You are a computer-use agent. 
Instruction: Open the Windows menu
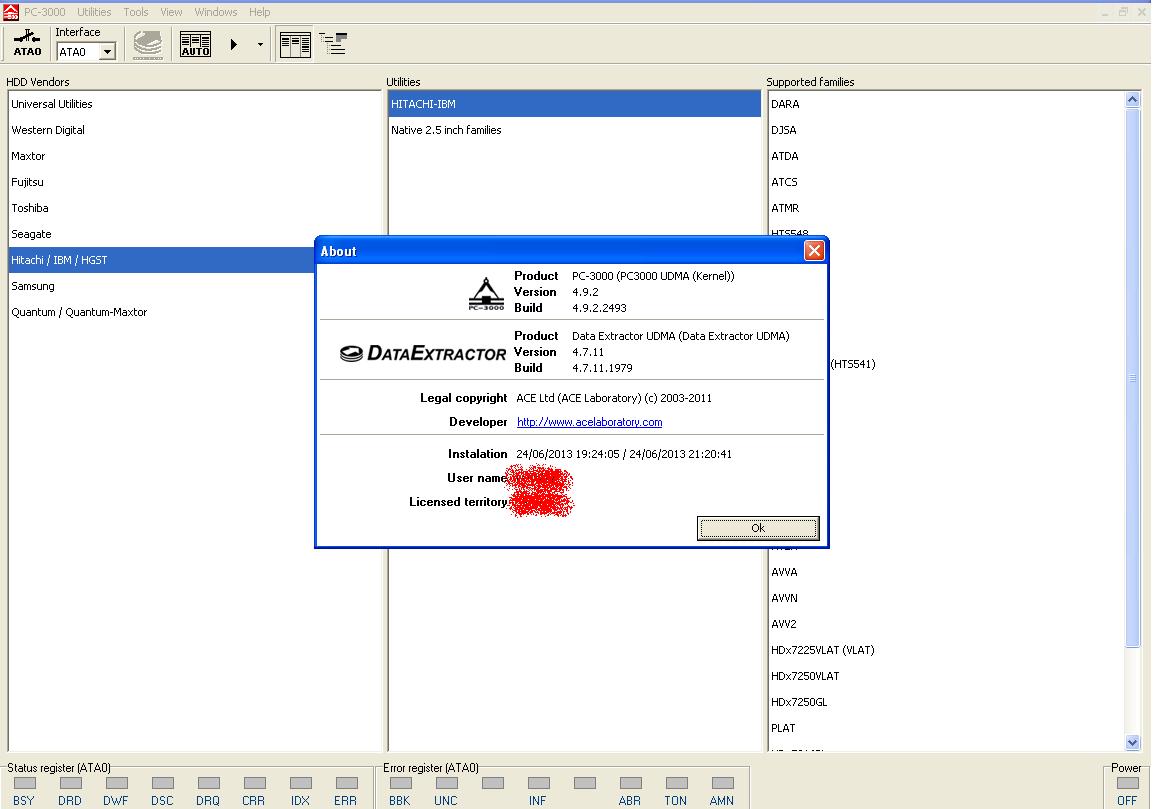pyautogui.click(x=215, y=12)
